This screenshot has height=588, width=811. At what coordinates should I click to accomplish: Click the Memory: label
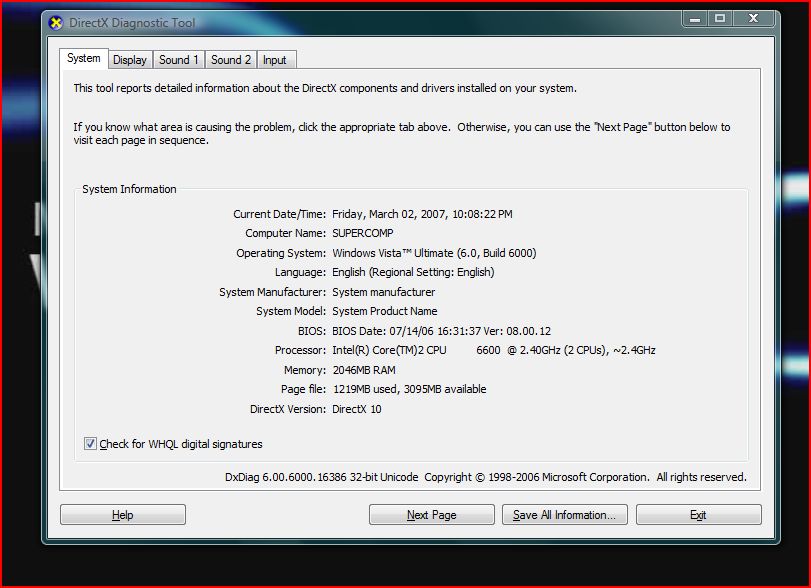point(305,370)
